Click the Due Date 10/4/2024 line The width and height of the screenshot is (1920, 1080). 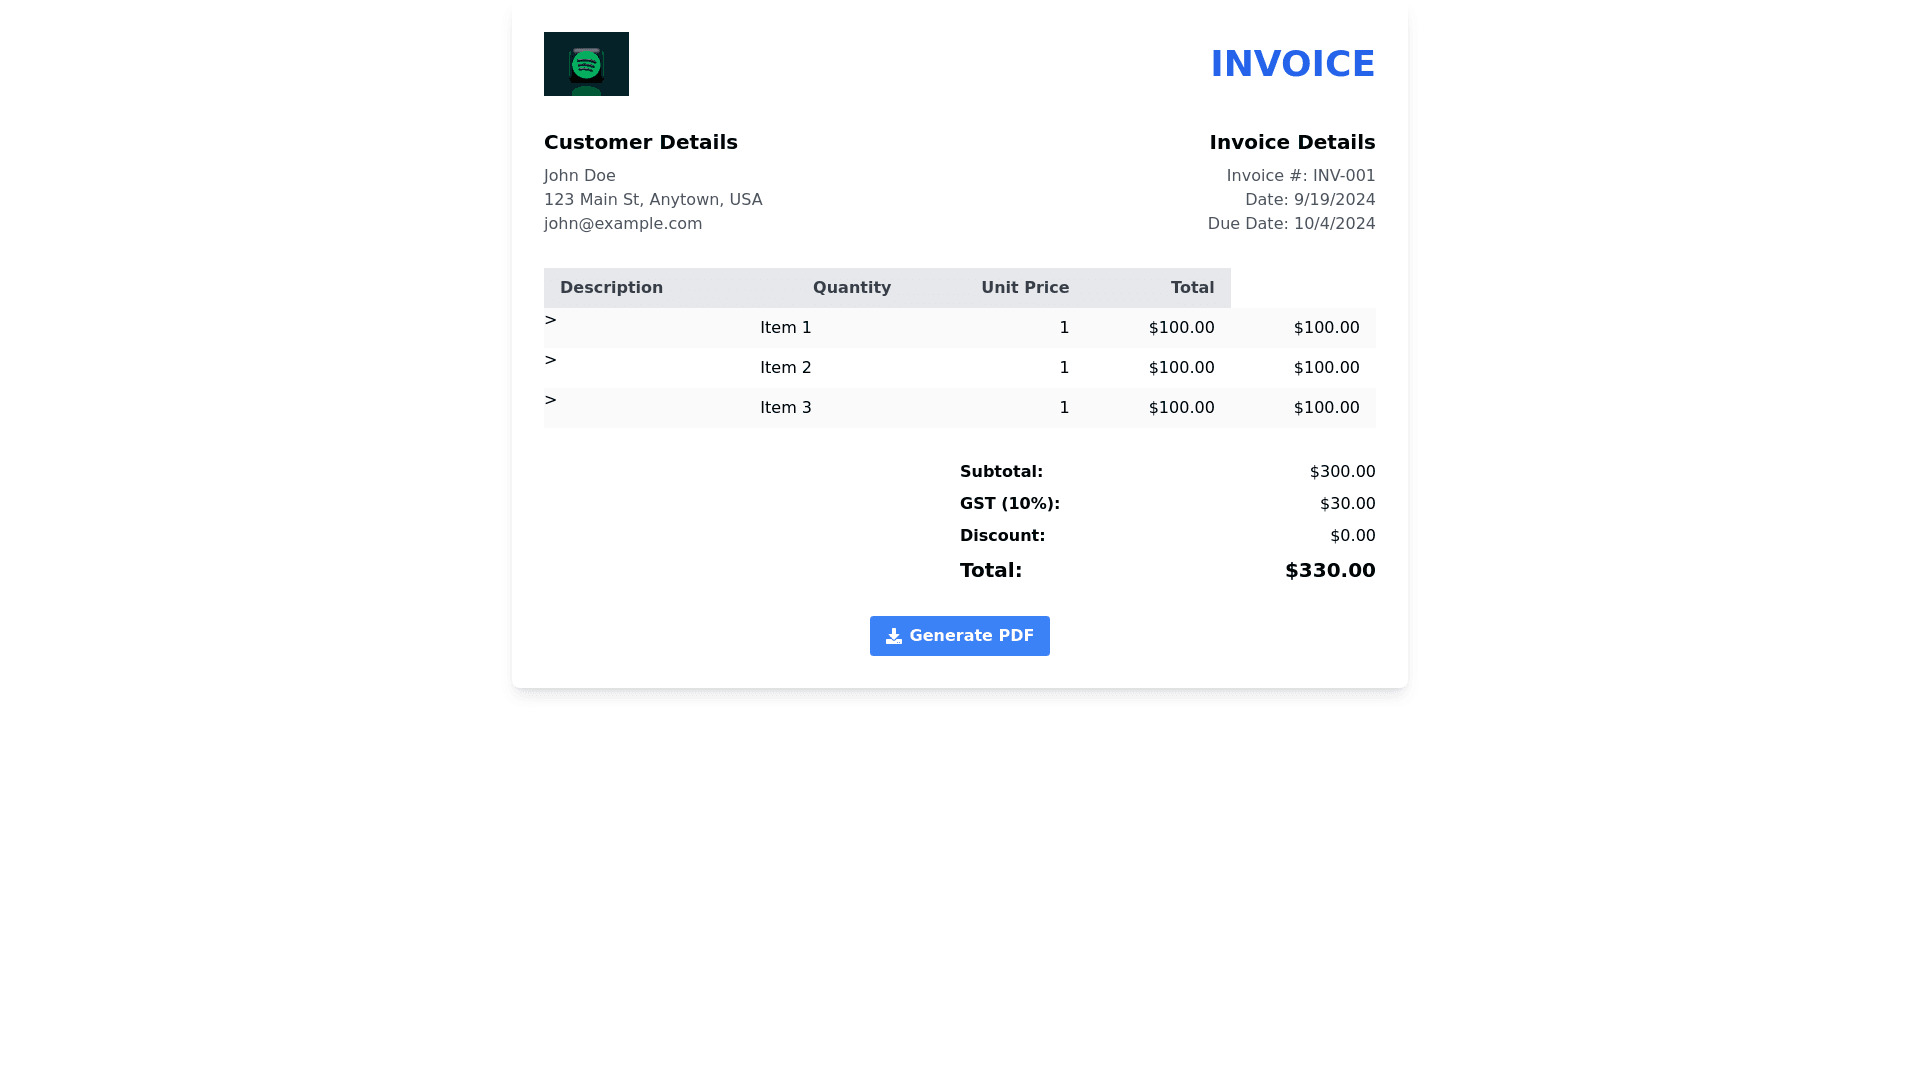(1291, 224)
